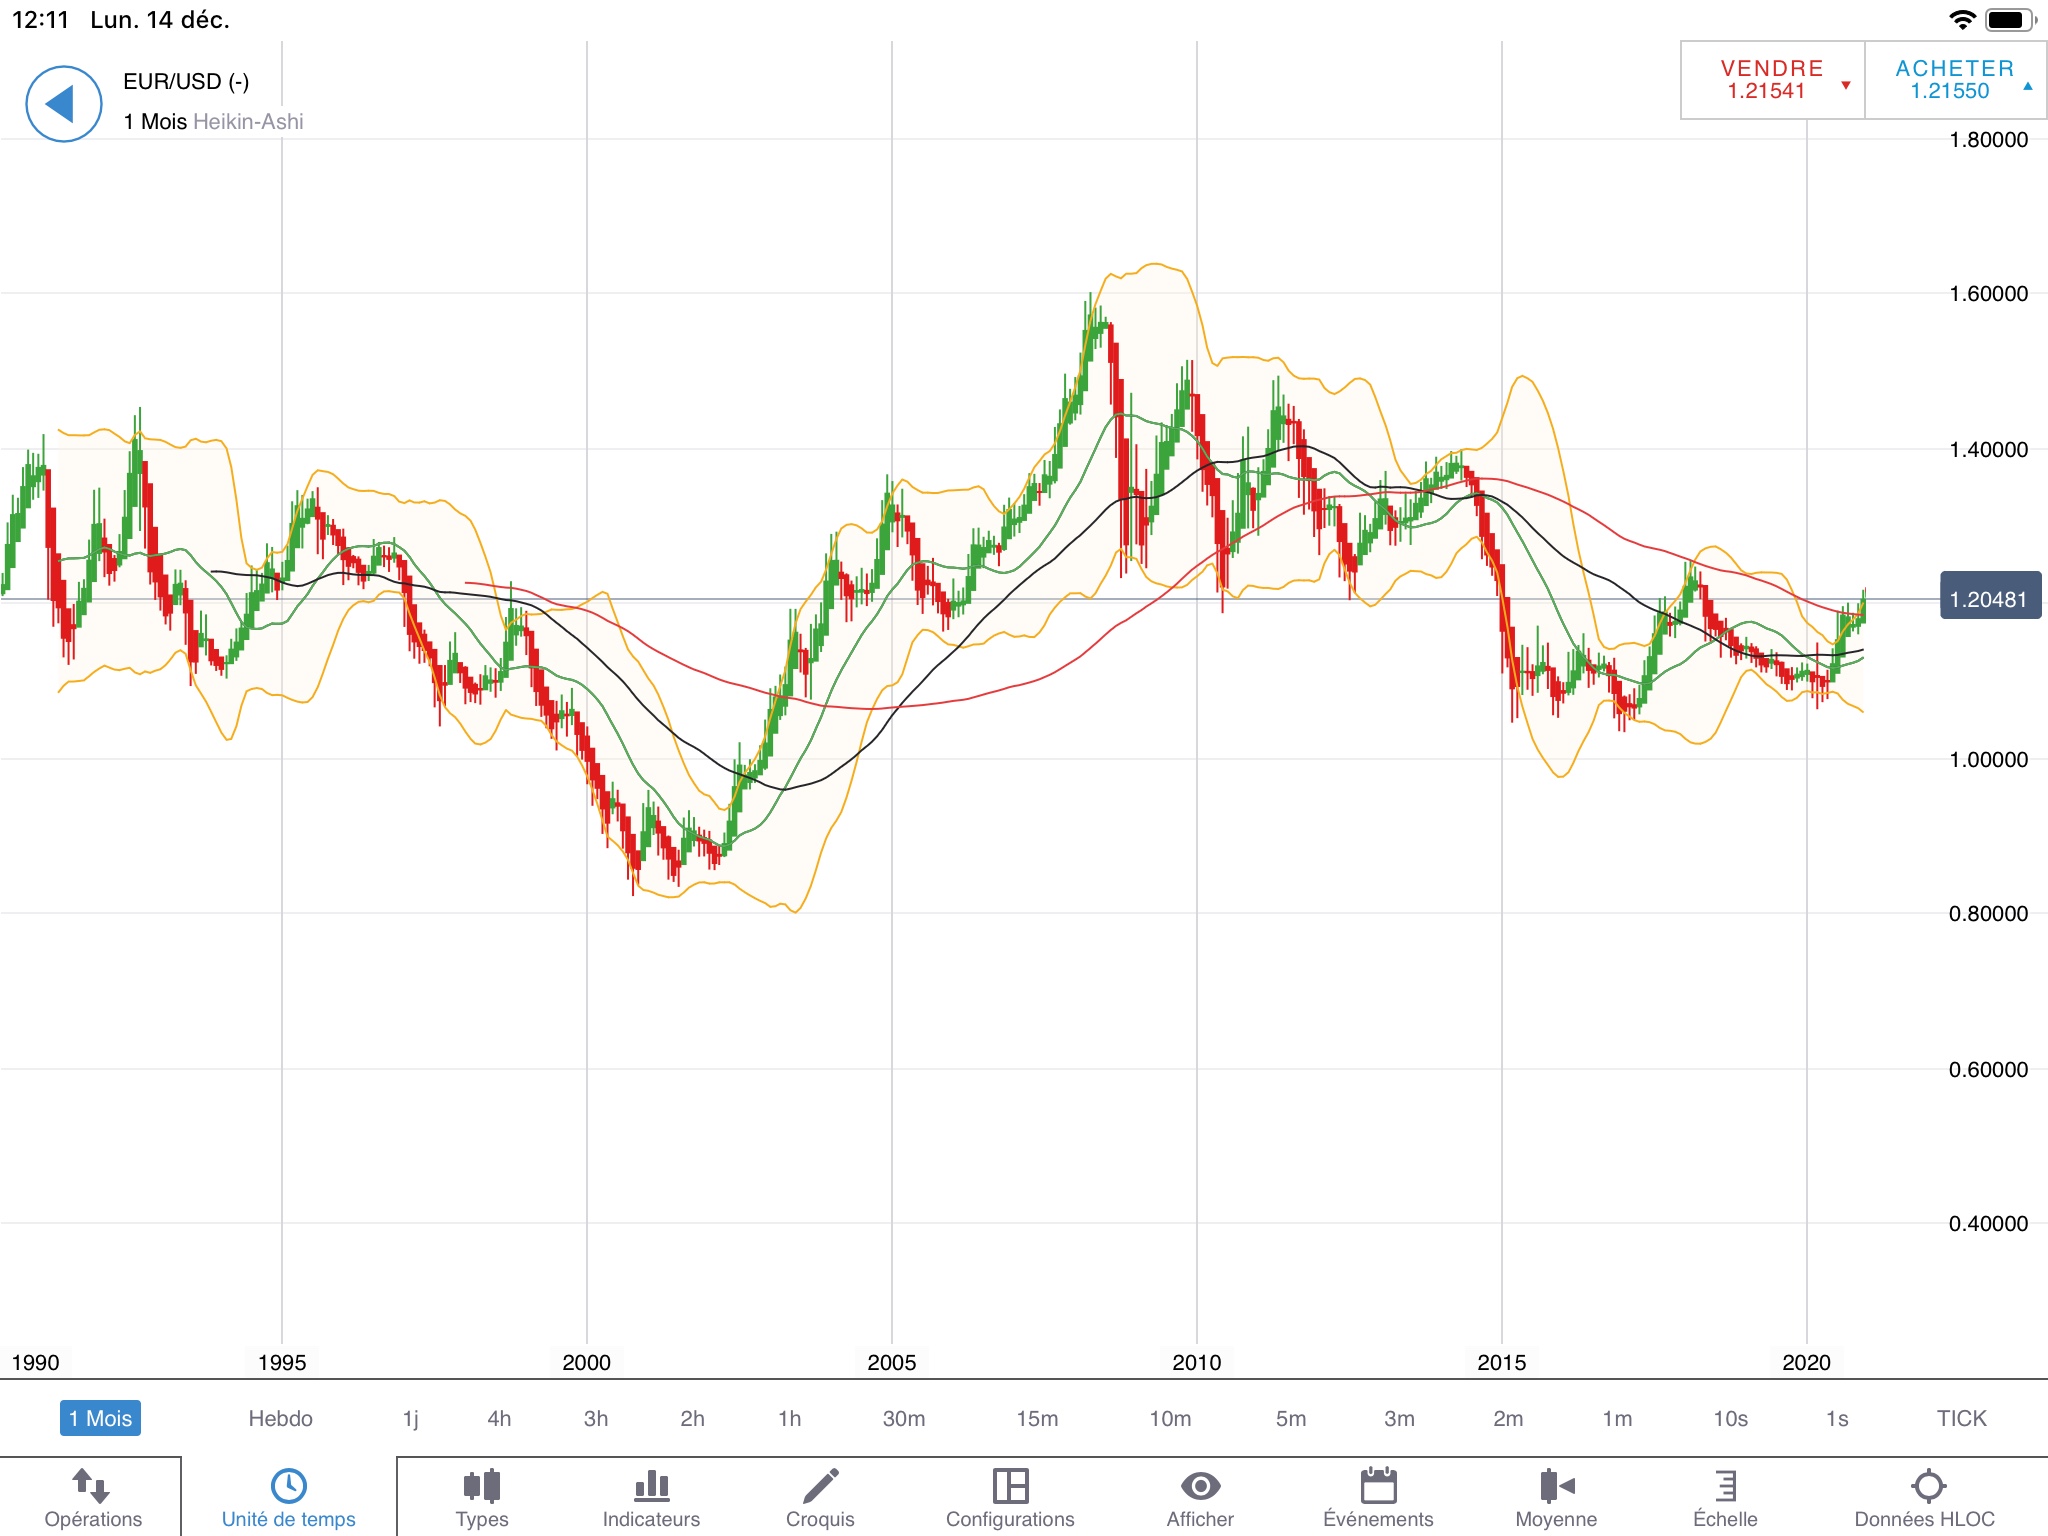The height and width of the screenshot is (1536, 2048).
Task: Select the Croquis pencil tool
Action: pyautogui.click(x=820, y=1486)
